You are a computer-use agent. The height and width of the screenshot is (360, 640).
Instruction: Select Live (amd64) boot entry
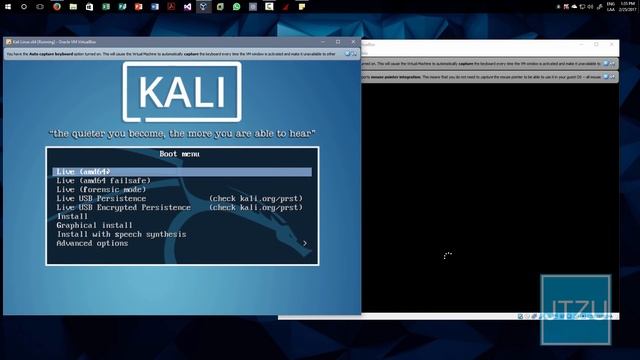click(x=182, y=172)
